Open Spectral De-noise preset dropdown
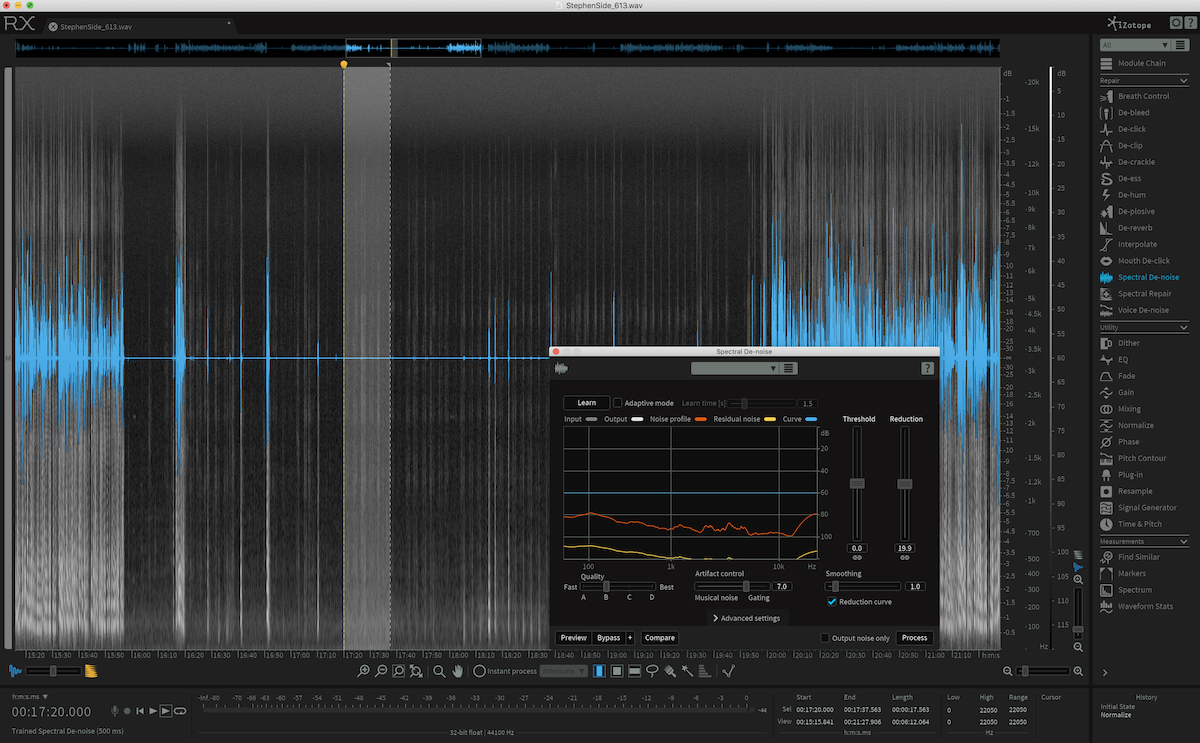The width and height of the screenshot is (1200, 743). pos(734,369)
